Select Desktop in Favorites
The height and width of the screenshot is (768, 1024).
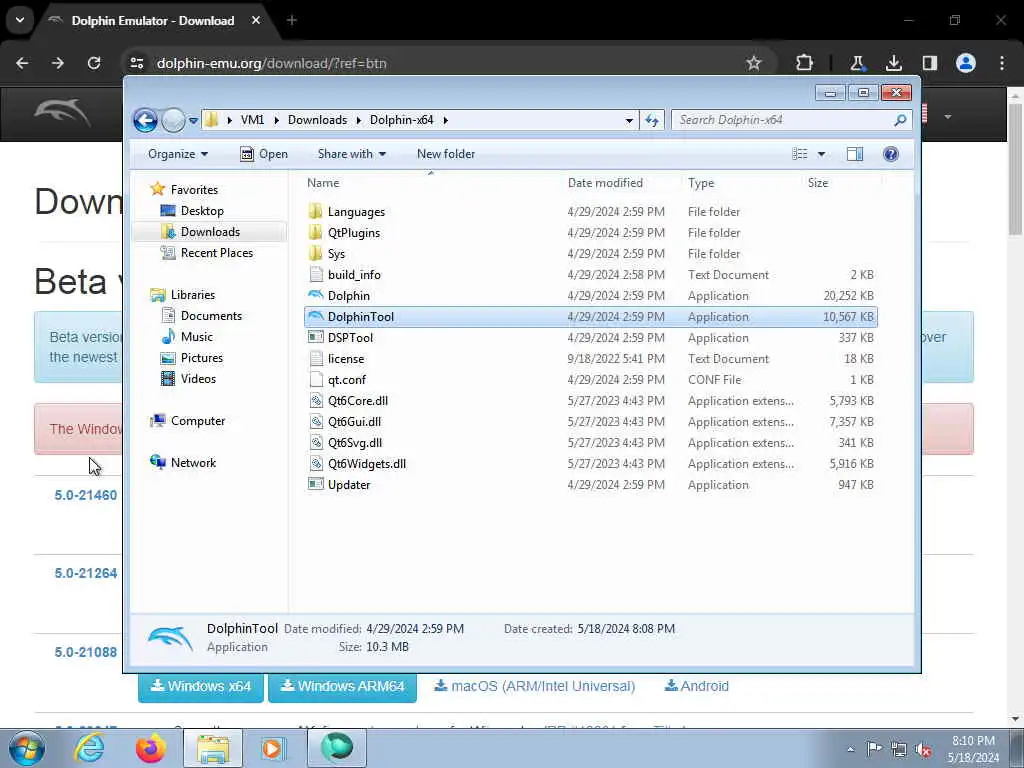tap(202, 211)
